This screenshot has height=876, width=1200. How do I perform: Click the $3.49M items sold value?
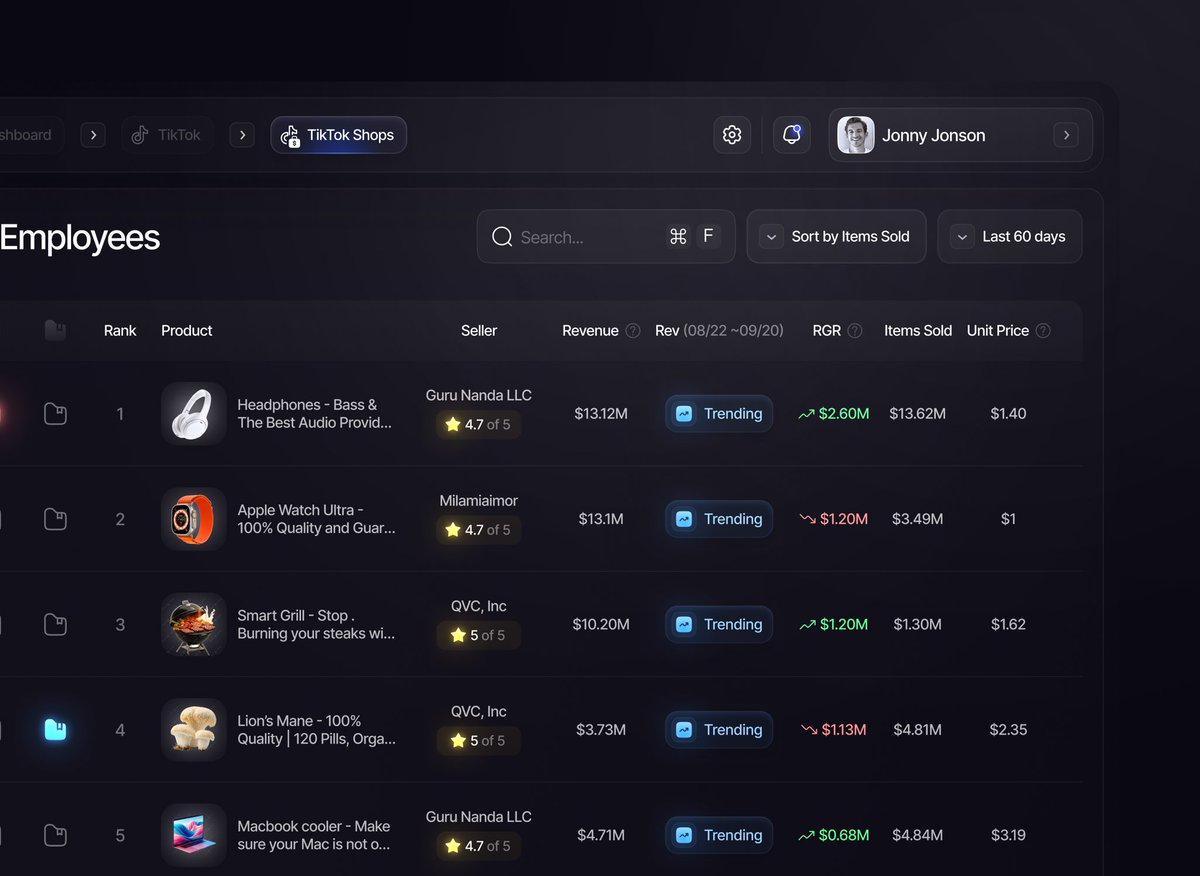[917, 519]
